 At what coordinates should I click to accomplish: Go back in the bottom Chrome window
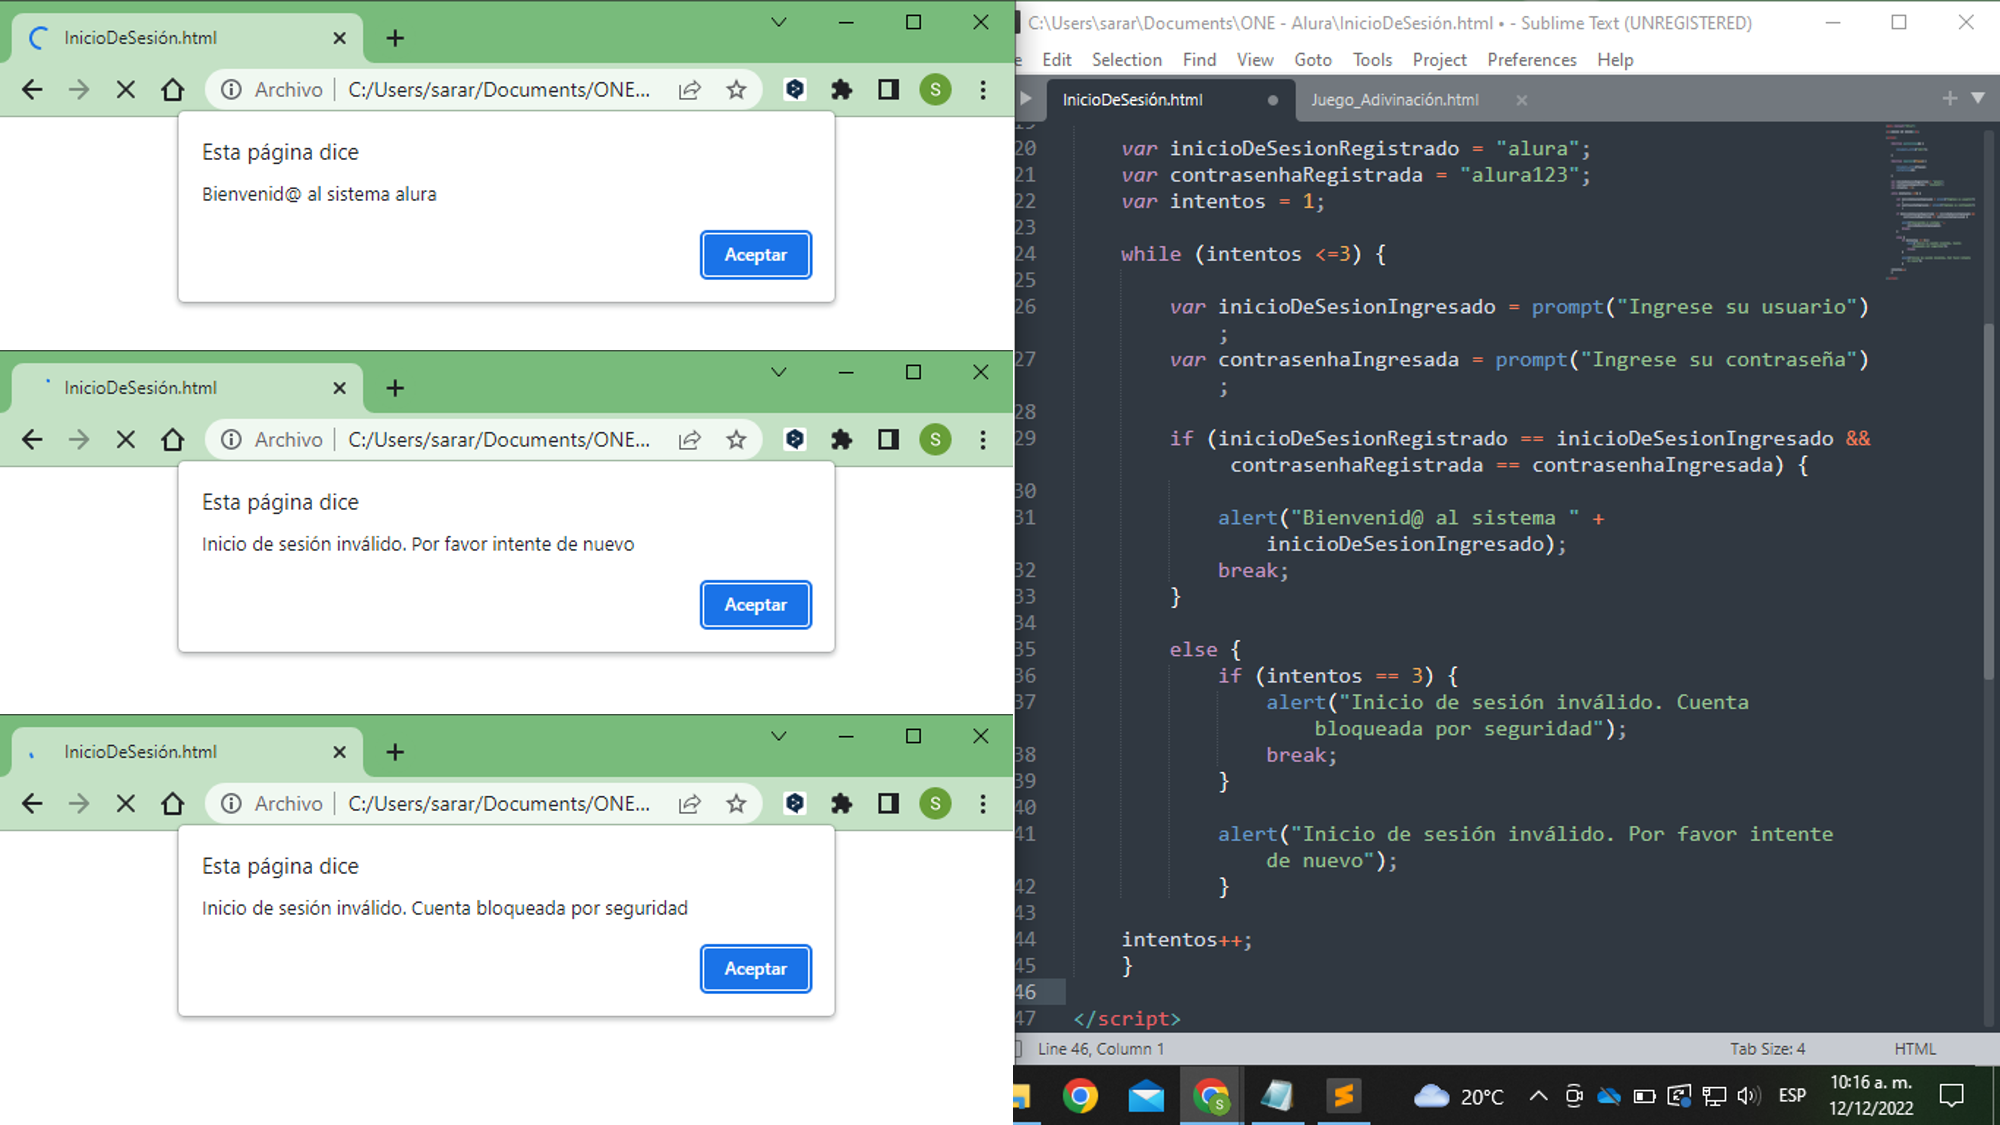click(32, 804)
